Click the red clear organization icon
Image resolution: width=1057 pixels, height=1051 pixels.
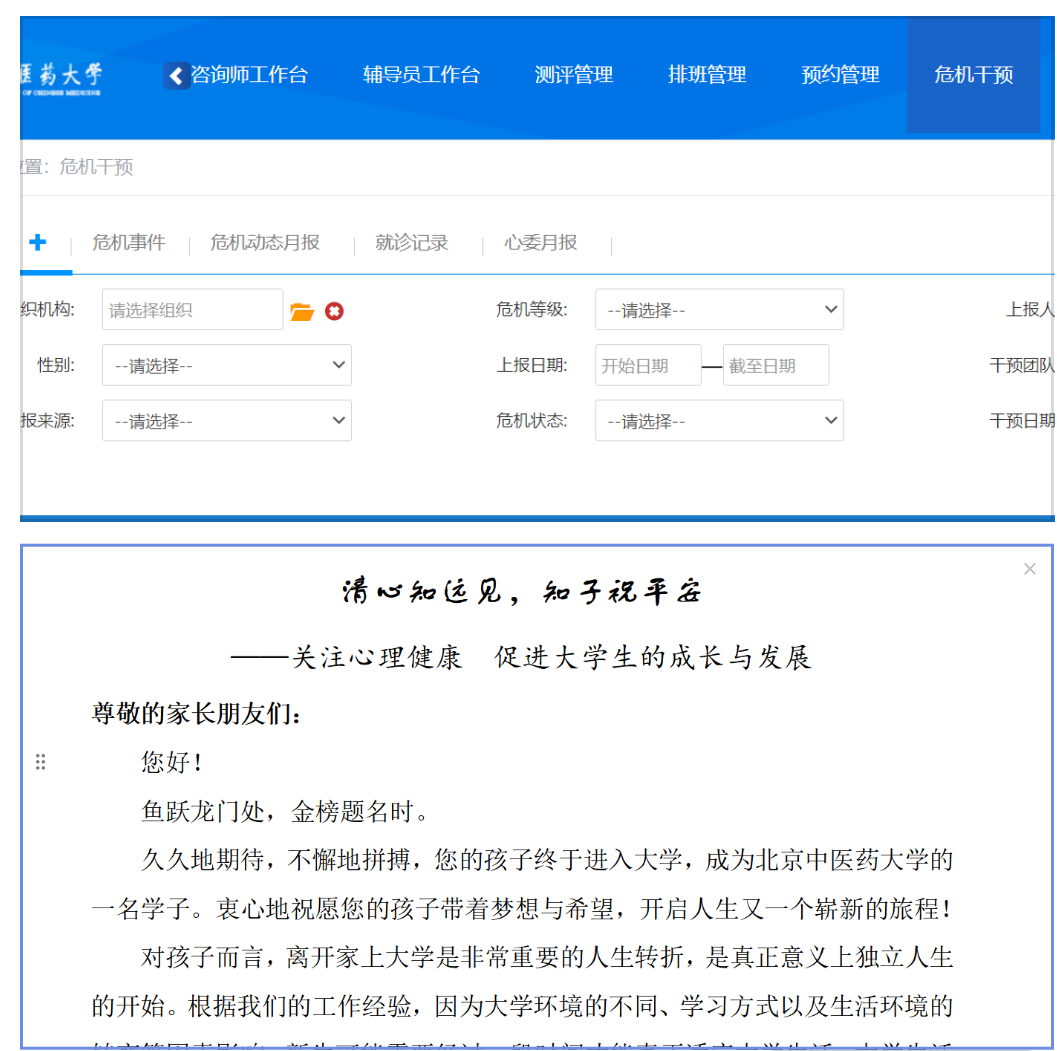tap(334, 311)
